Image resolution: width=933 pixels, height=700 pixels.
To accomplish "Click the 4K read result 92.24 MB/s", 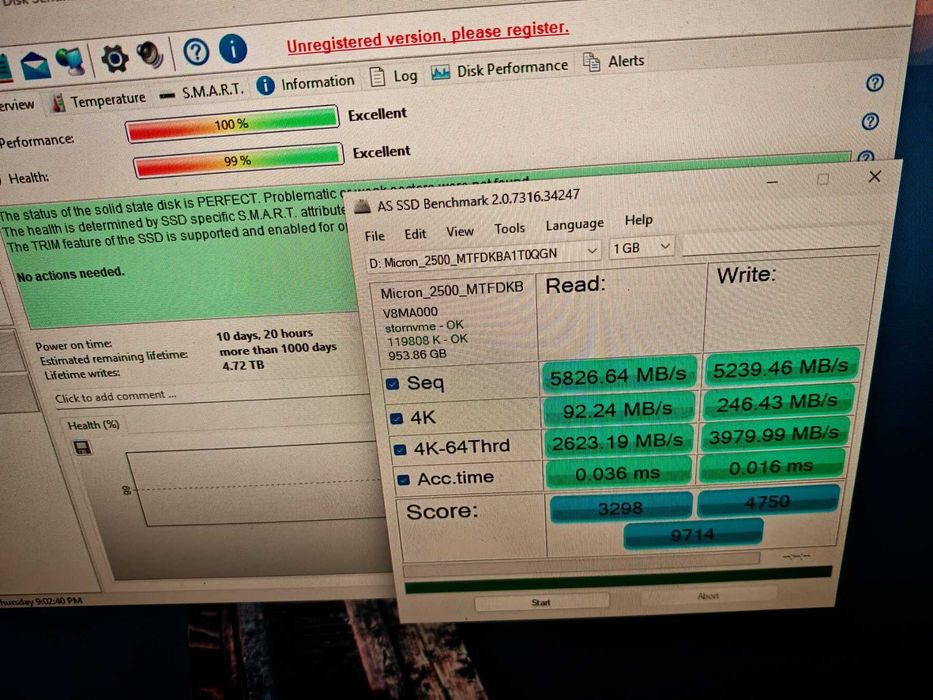I will pos(618,410).
